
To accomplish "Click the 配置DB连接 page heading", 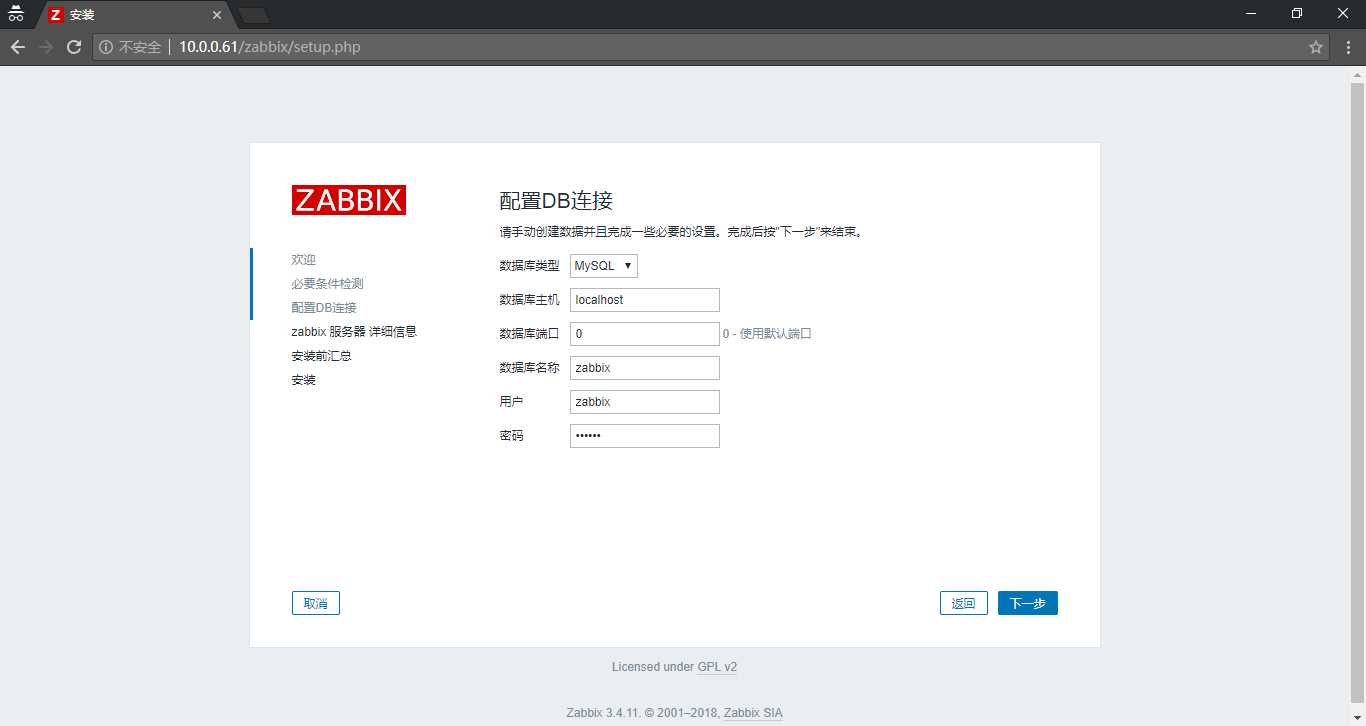I will [x=555, y=200].
